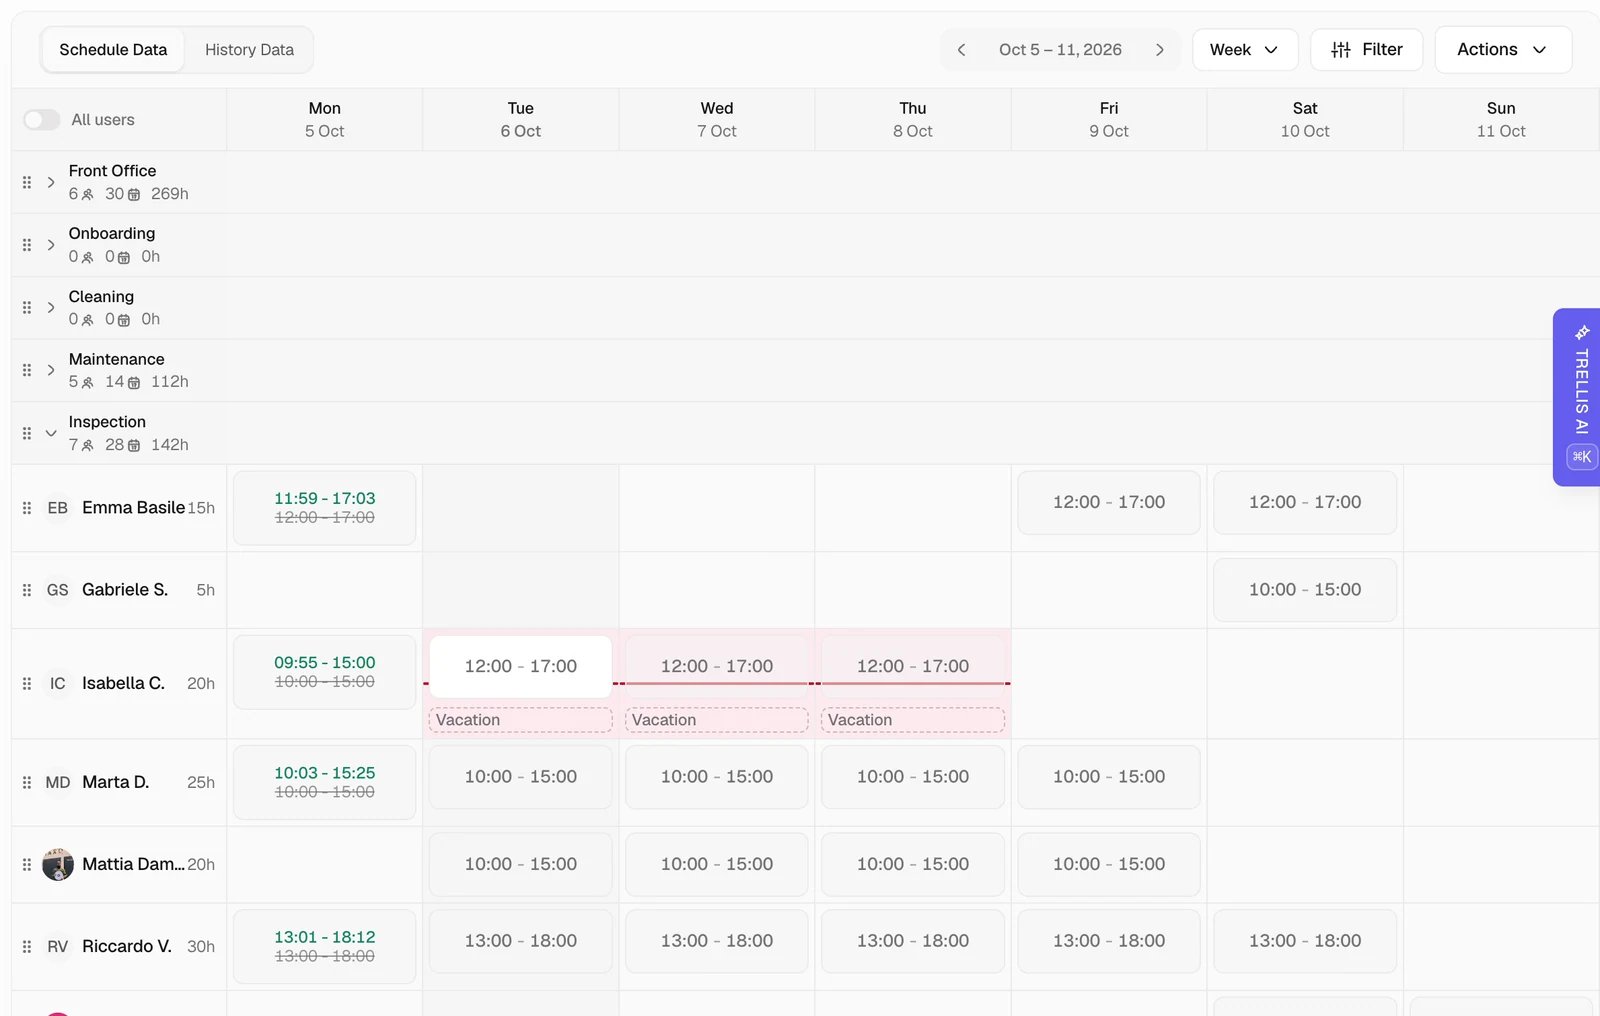Click the Trellis AI sparkle icon

click(x=1582, y=332)
